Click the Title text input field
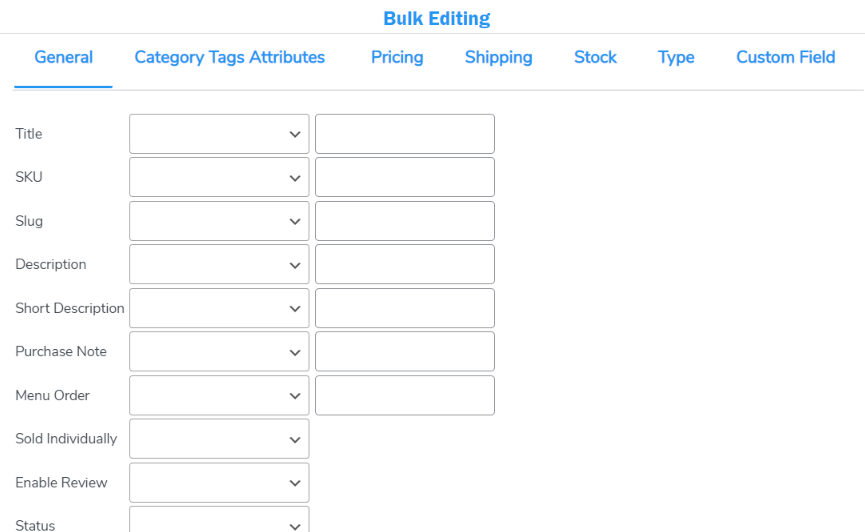Image resolution: width=865 pixels, height=532 pixels. coord(405,134)
